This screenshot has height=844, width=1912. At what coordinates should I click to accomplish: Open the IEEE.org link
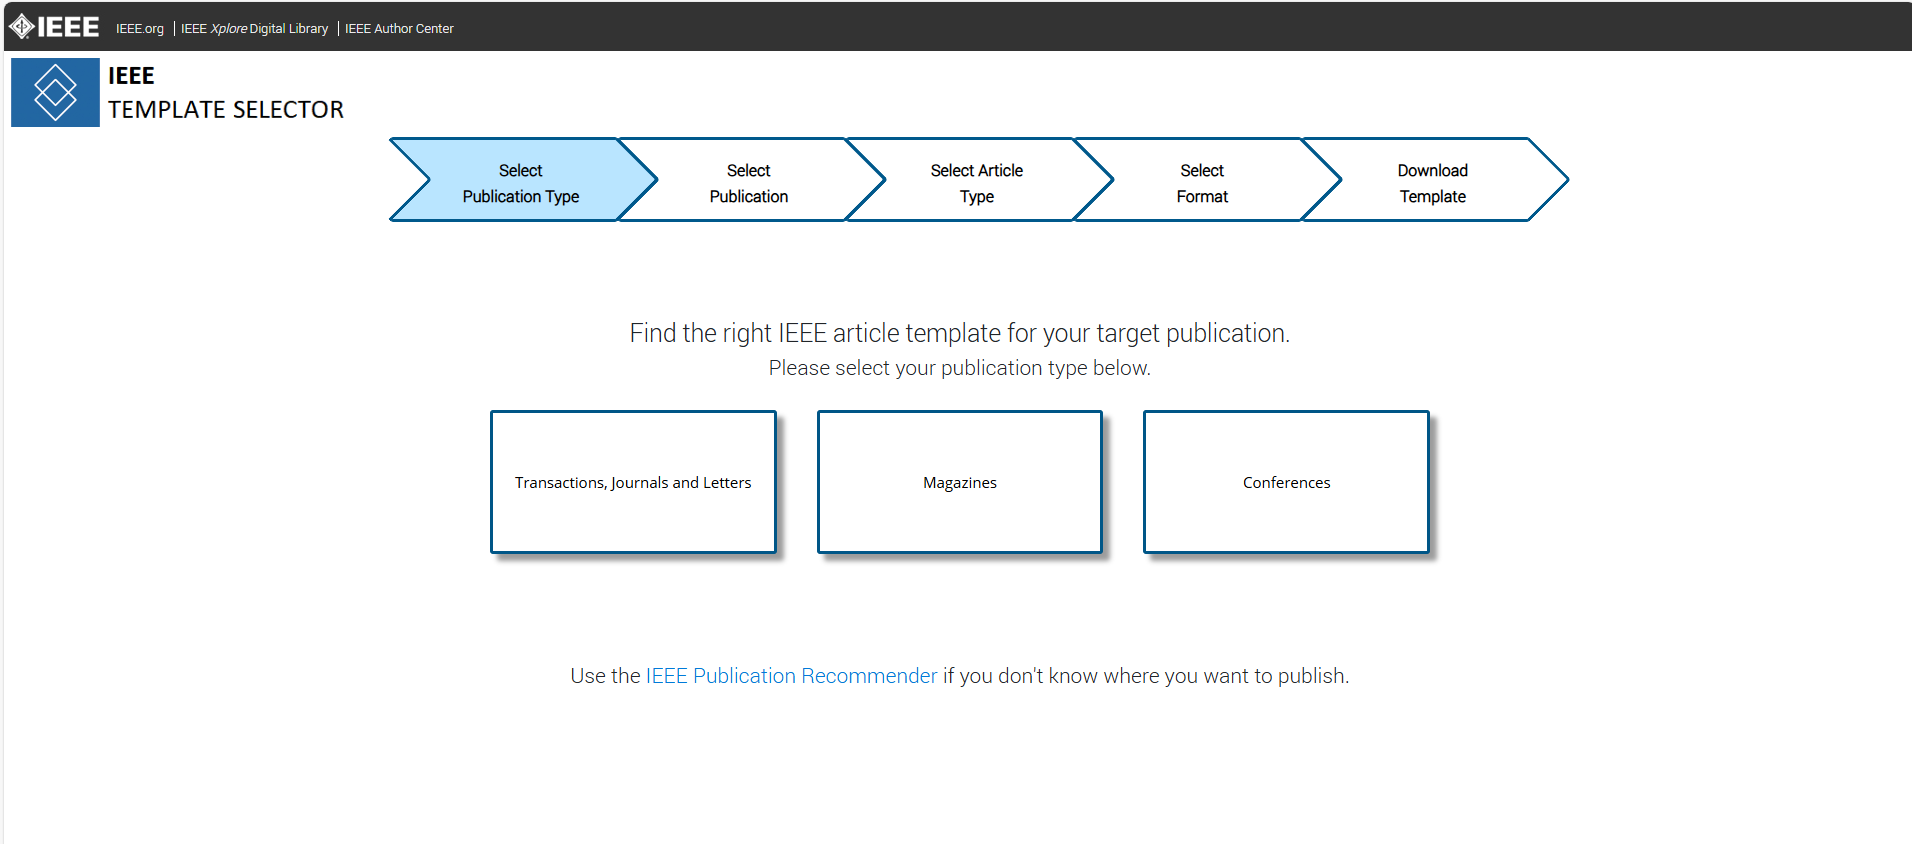[140, 29]
